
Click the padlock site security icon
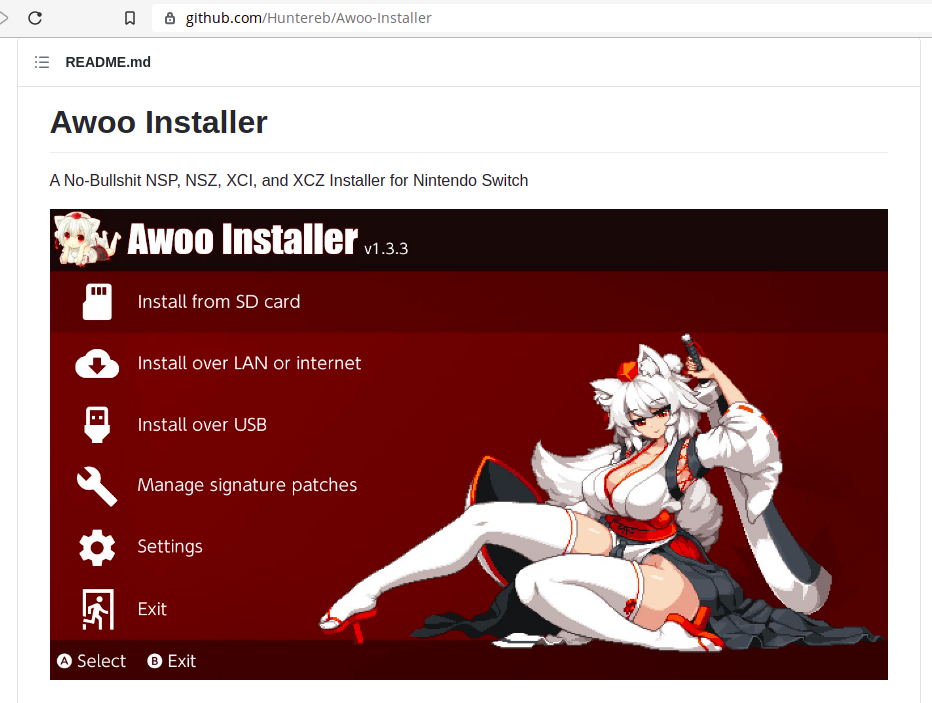[x=169, y=18]
